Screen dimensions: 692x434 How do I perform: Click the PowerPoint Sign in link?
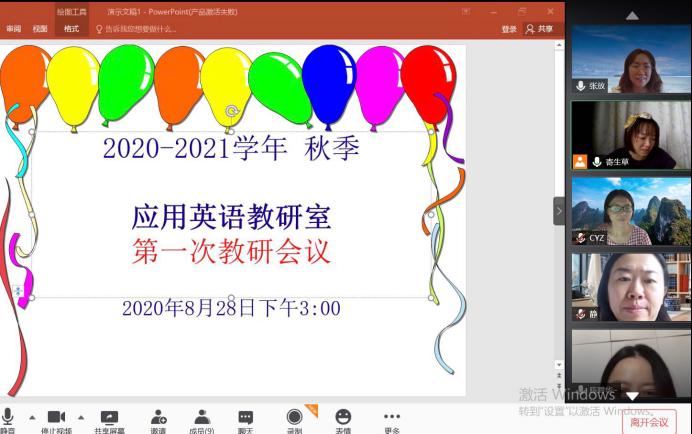point(509,29)
